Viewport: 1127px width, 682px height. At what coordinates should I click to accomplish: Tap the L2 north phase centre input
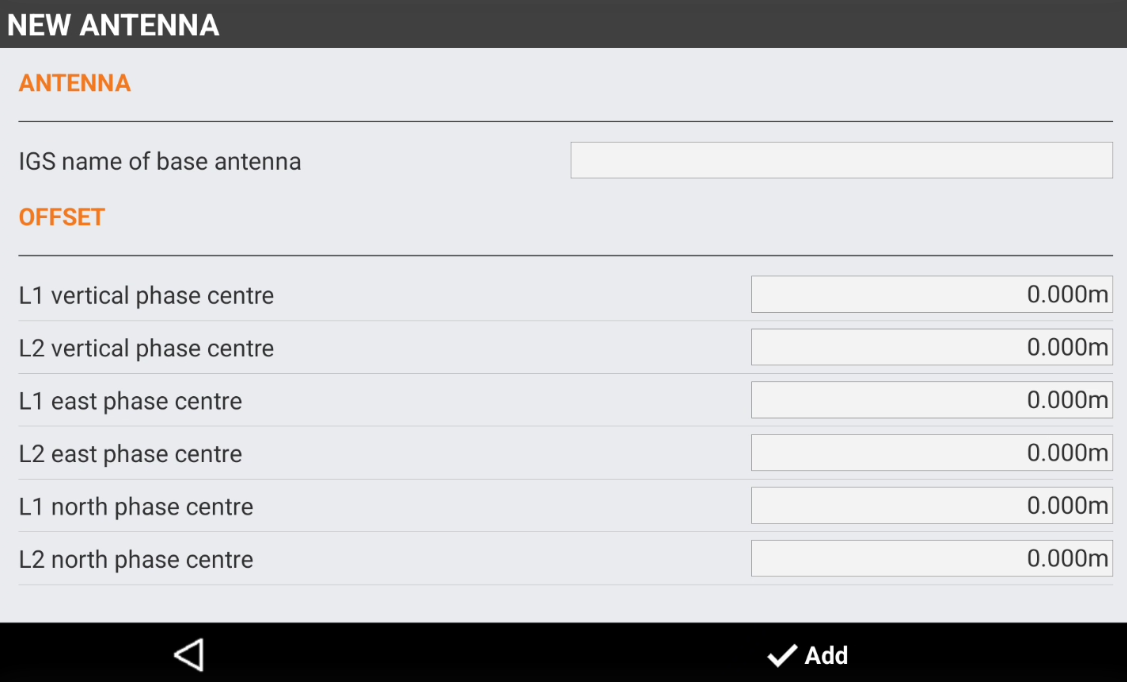point(931,558)
